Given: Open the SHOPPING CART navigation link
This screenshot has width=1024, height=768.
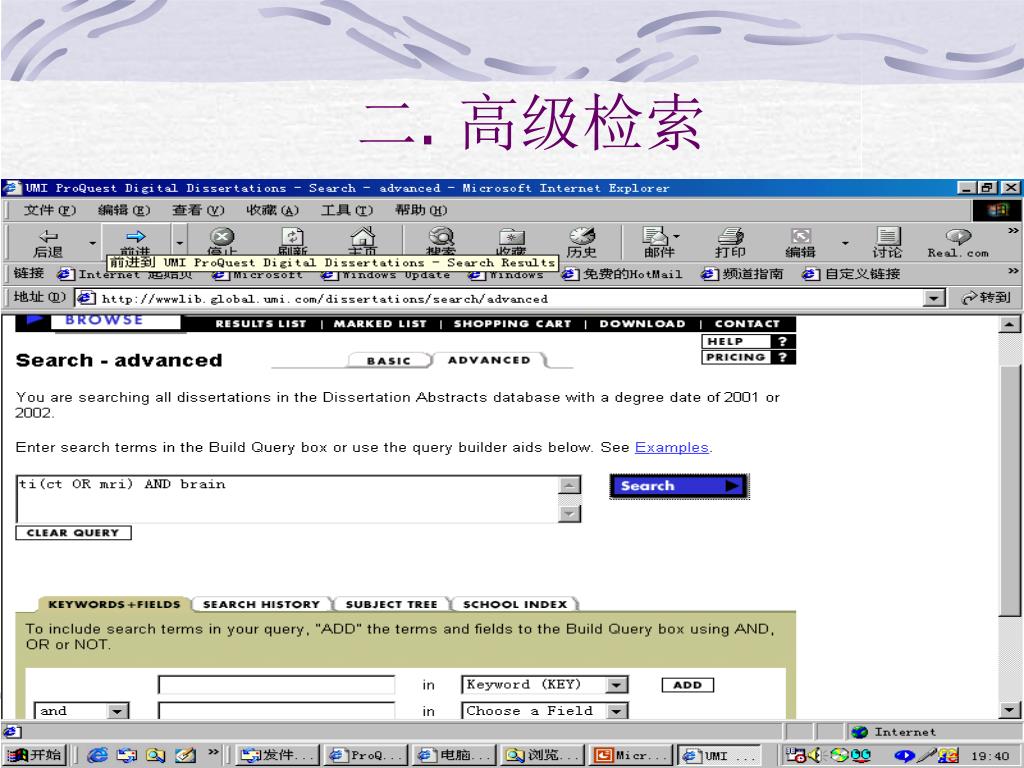Looking at the screenshot, I should click(512, 323).
